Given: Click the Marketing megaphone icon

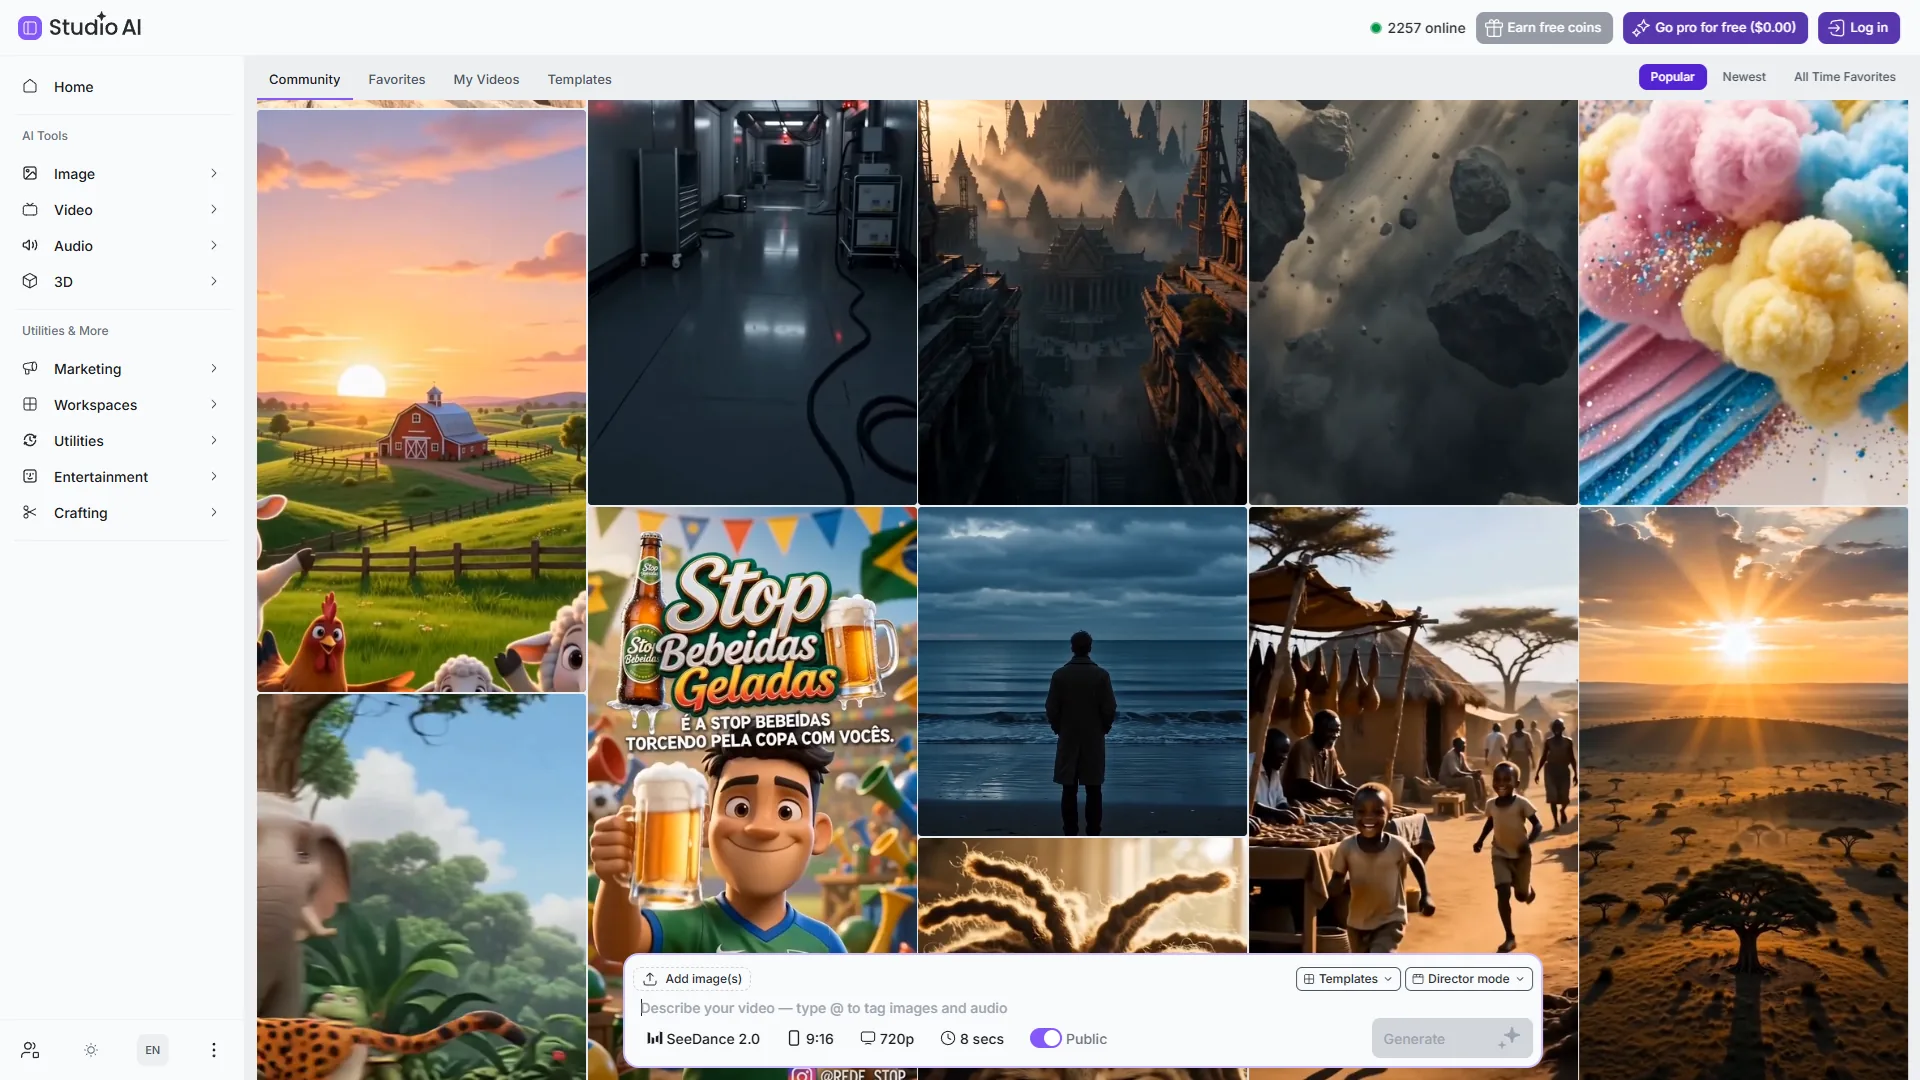Looking at the screenshot, I should [30, 368].
